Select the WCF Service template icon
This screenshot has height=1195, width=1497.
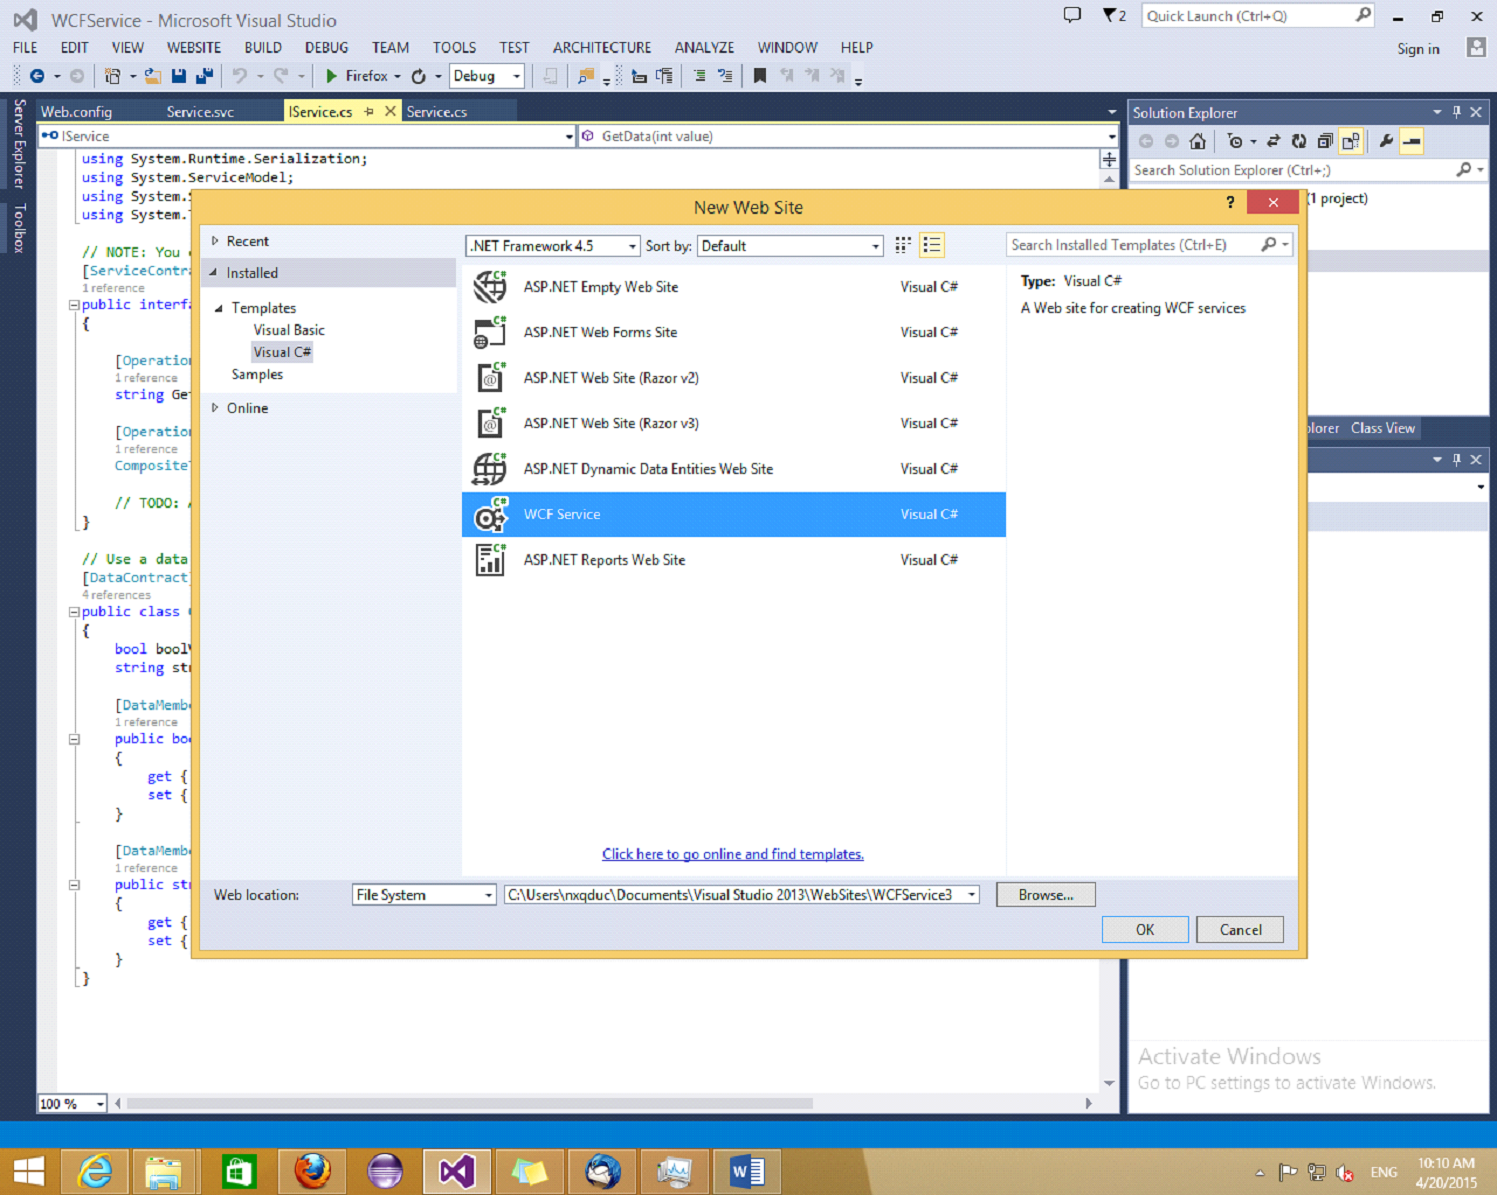coord(490,514)
